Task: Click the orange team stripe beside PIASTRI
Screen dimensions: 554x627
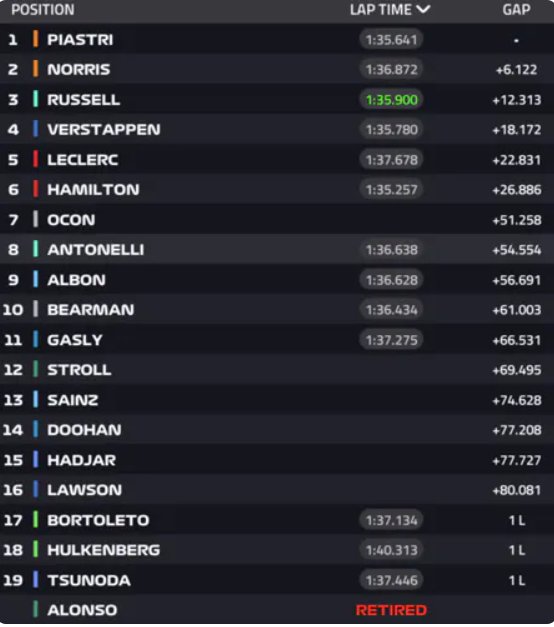Action: (x=36, y=39)
